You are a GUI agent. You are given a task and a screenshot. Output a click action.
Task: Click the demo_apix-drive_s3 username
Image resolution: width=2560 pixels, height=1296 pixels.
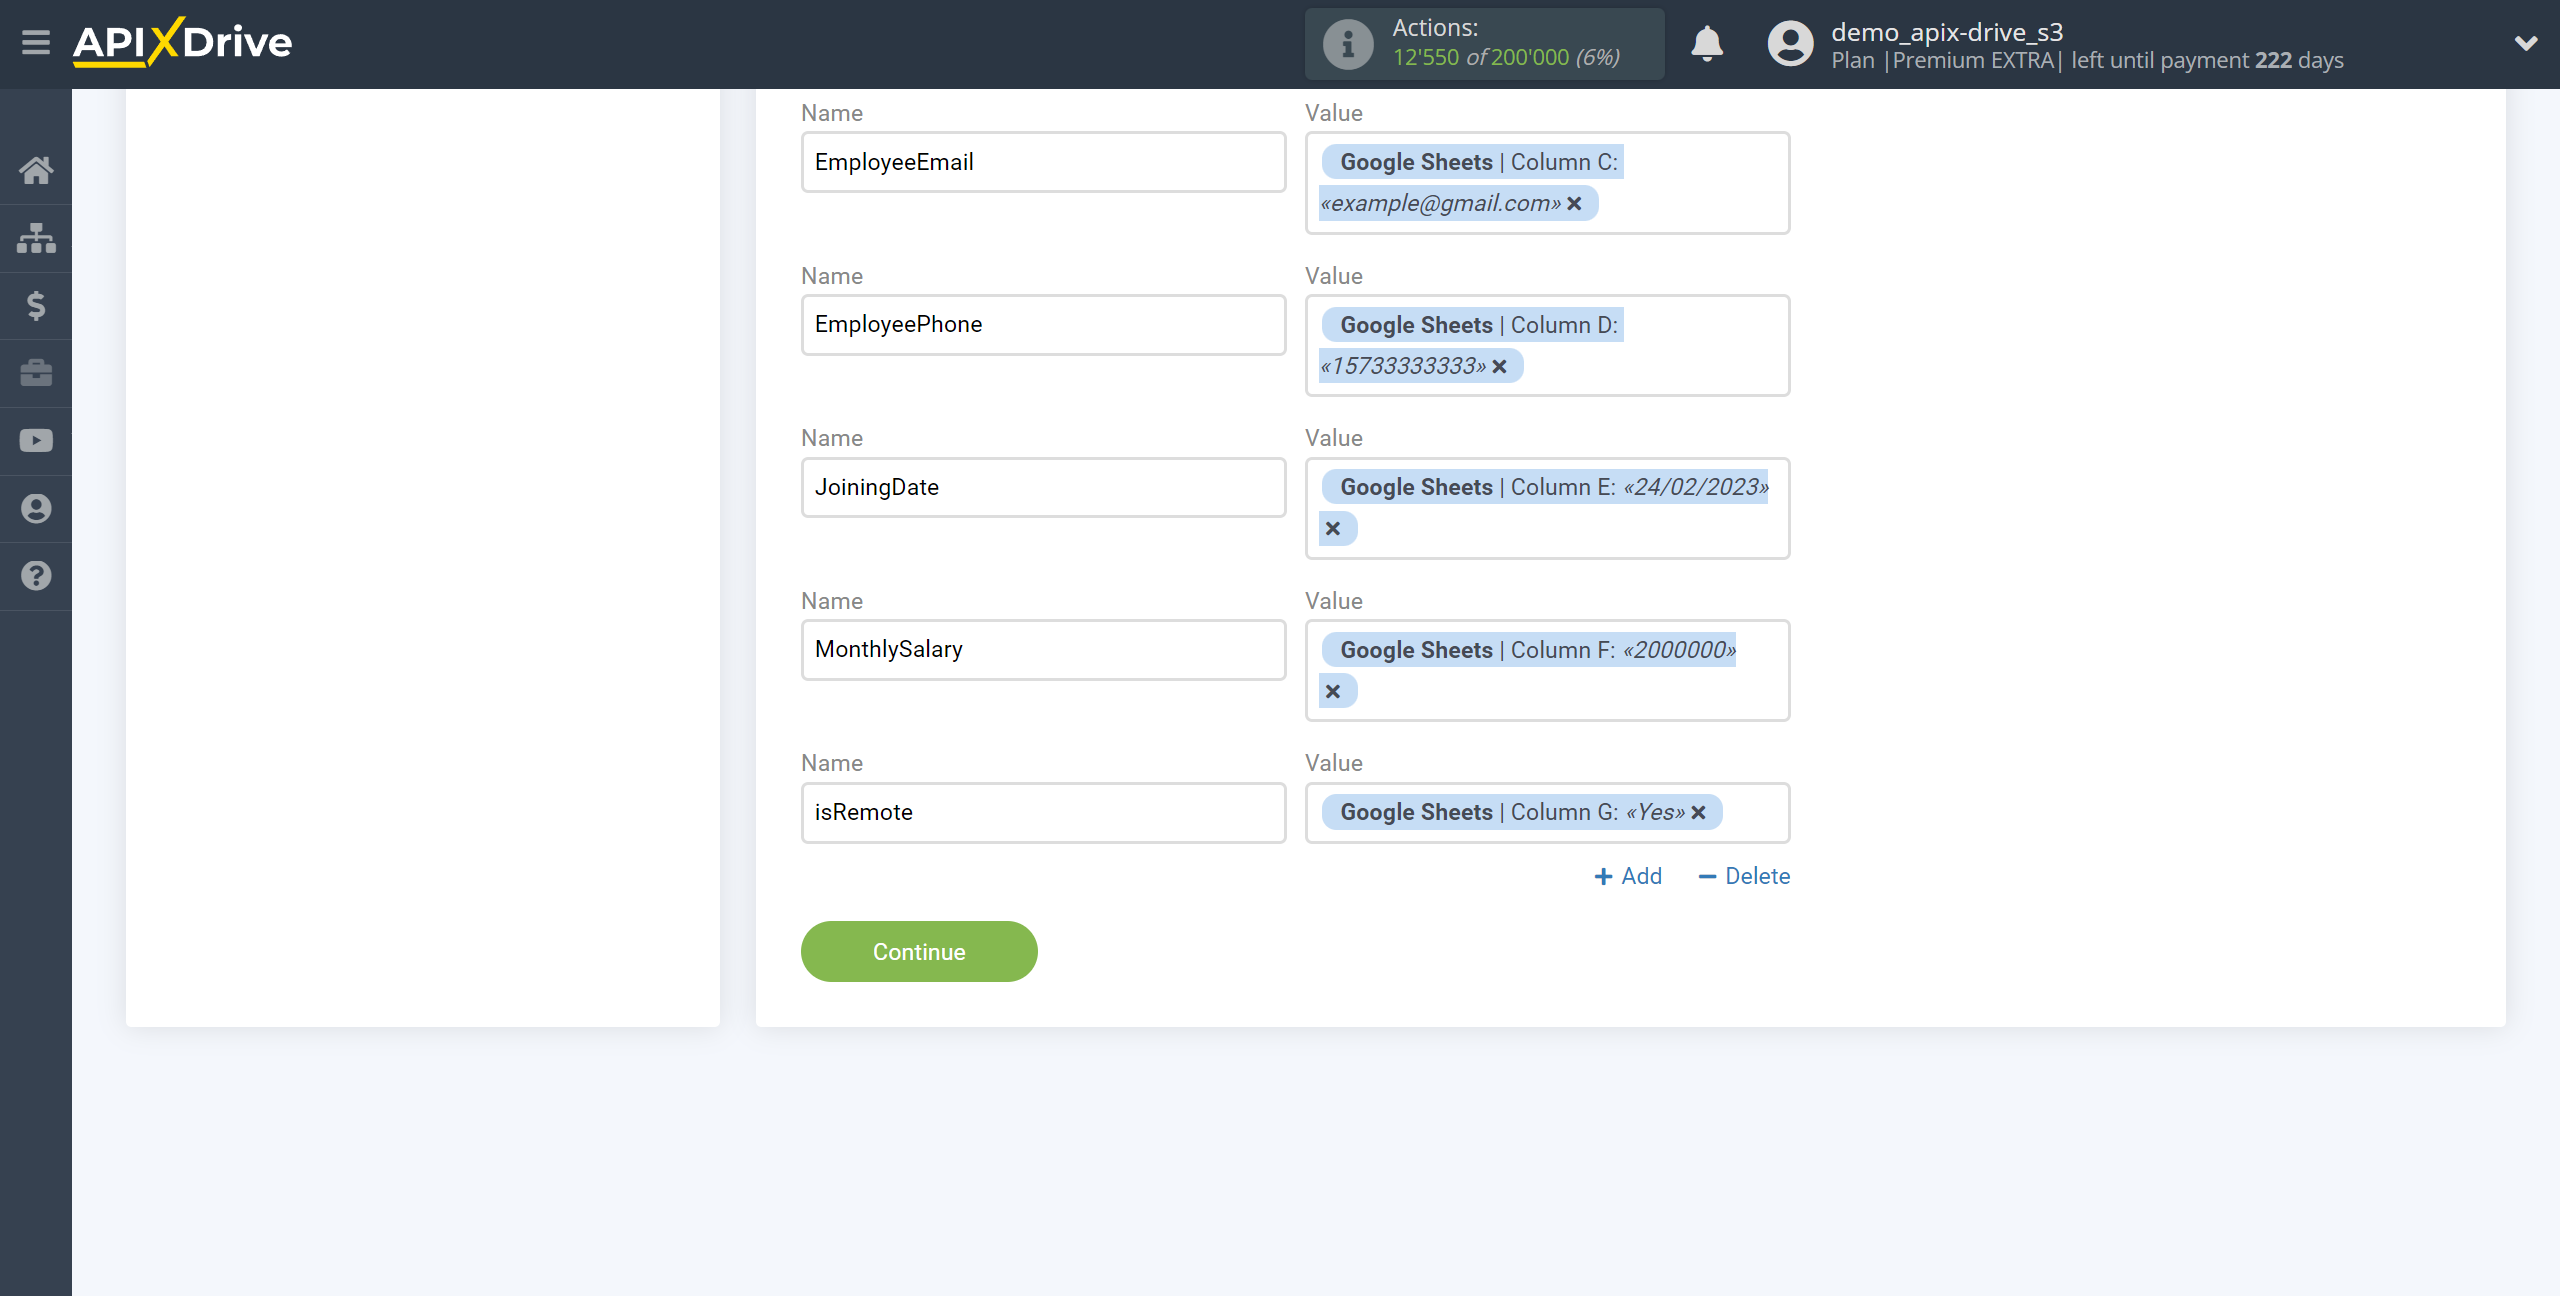[x=1947, y=32]
